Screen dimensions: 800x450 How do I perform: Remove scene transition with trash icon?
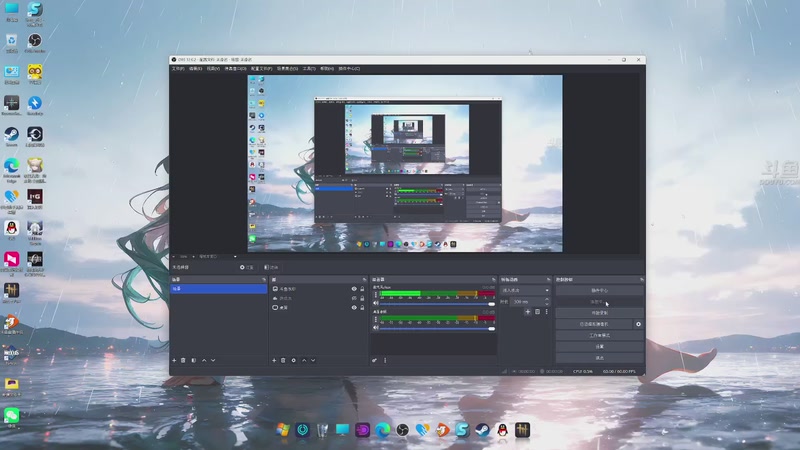(x=537, y=311)
